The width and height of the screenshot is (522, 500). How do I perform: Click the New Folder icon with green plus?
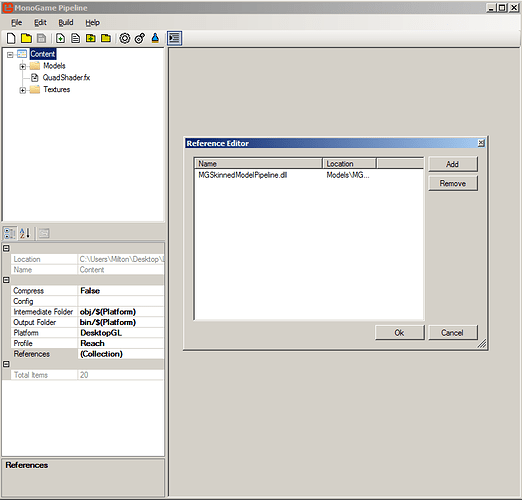pyautogui.click(x=91, y=38)
